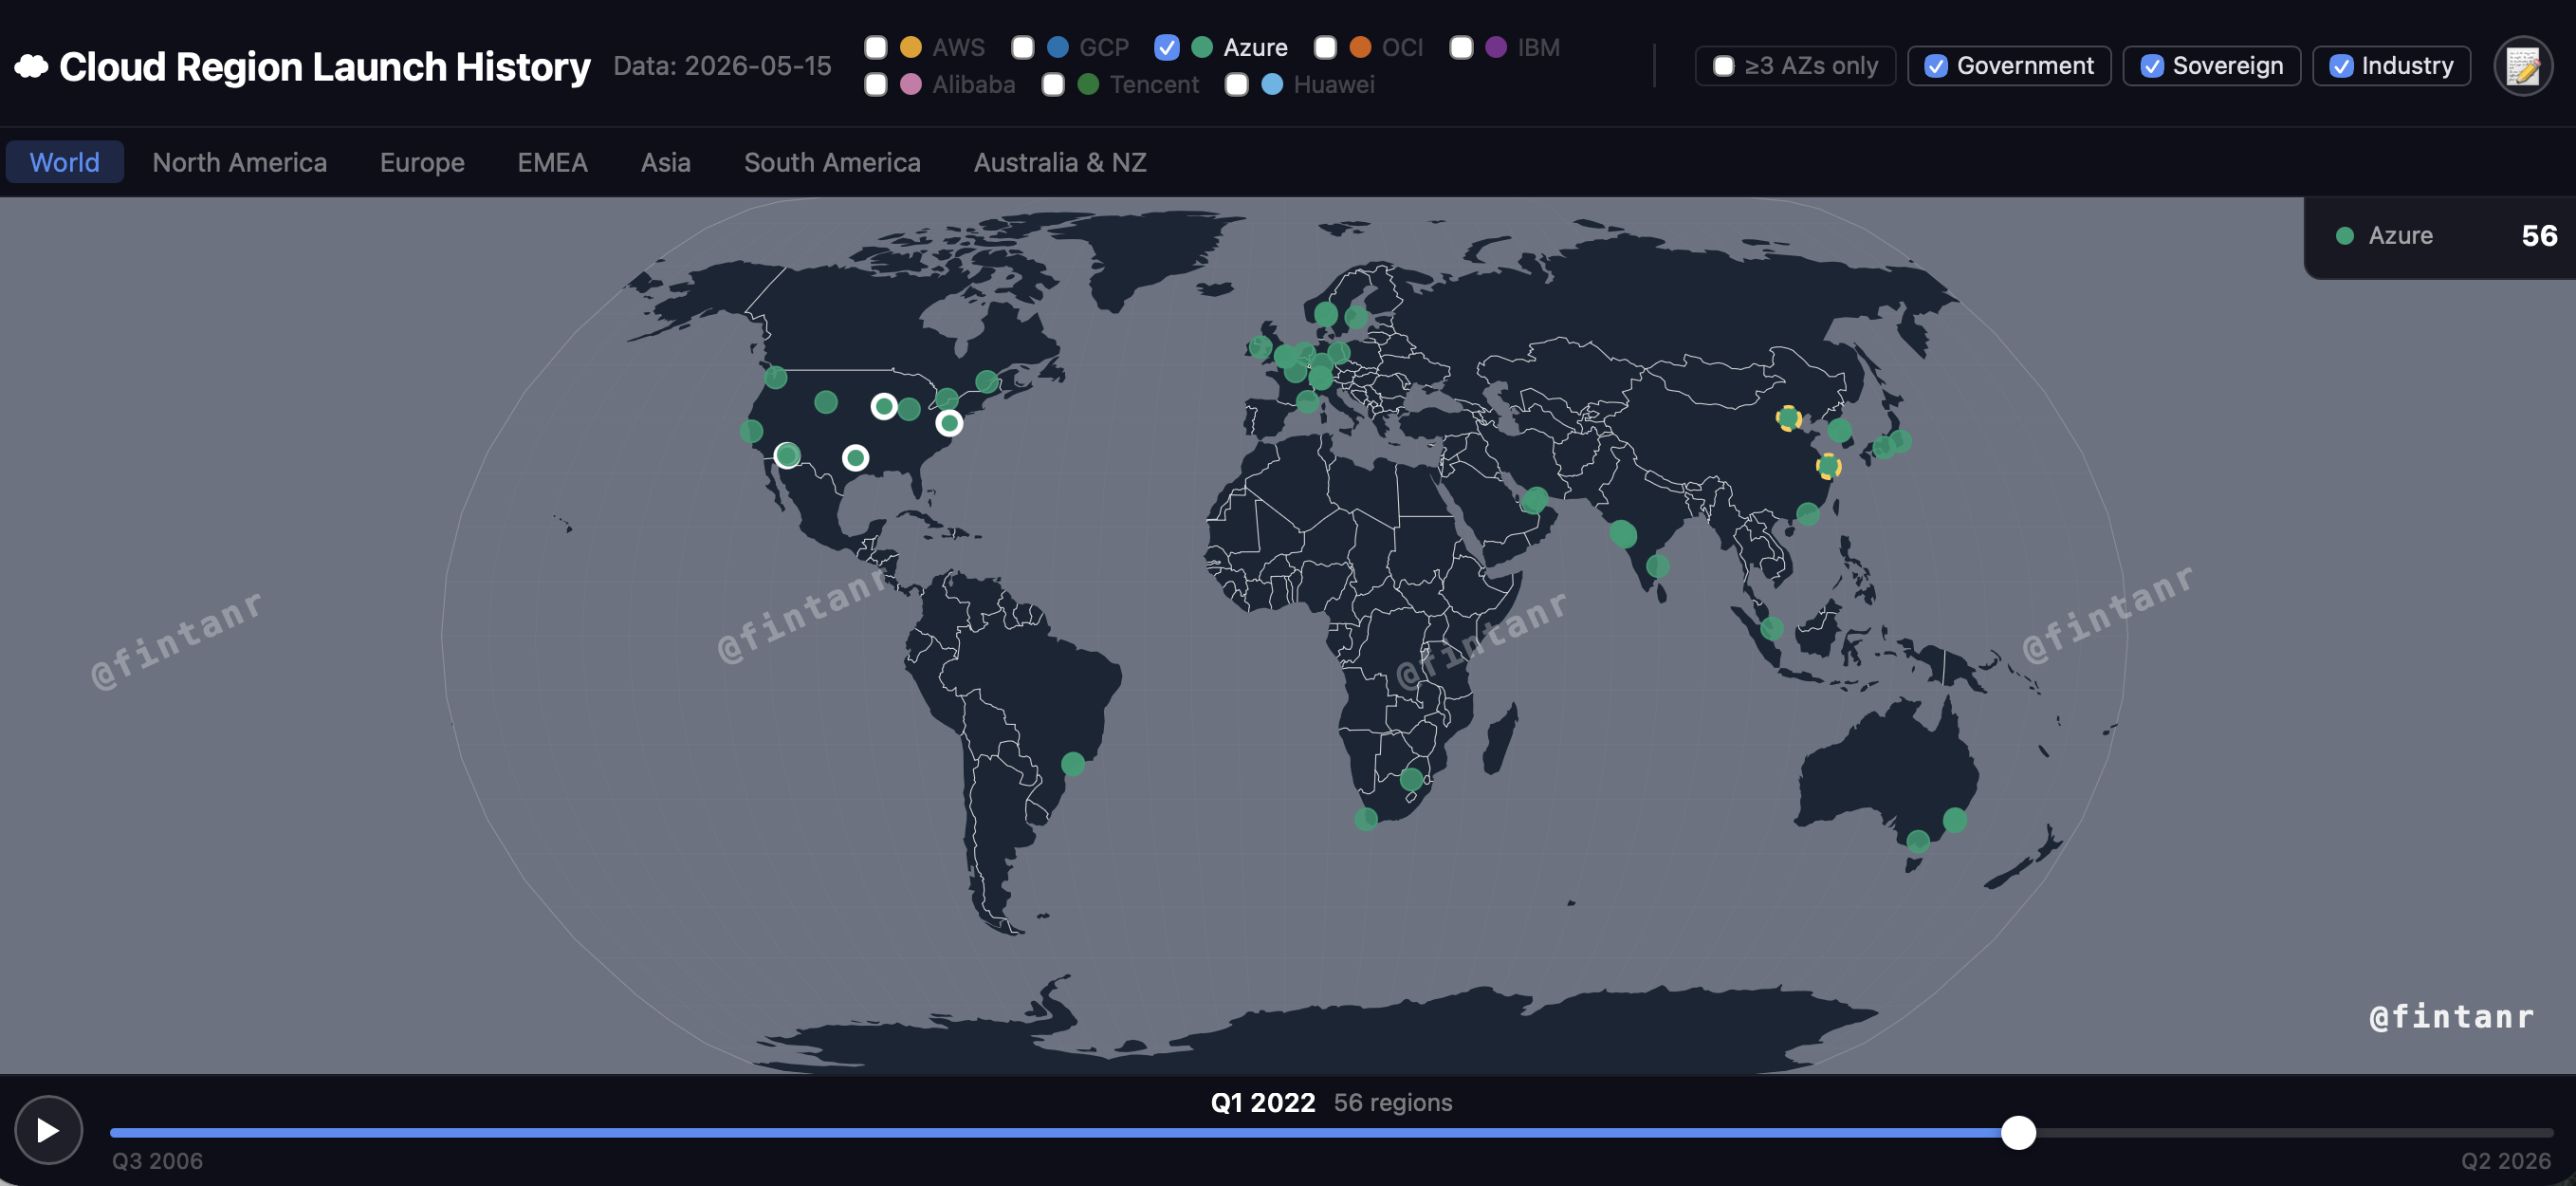Click the white-ringed marker in Texas
The width and height of the screenshot is (2576, 1186).
[855, 458]
